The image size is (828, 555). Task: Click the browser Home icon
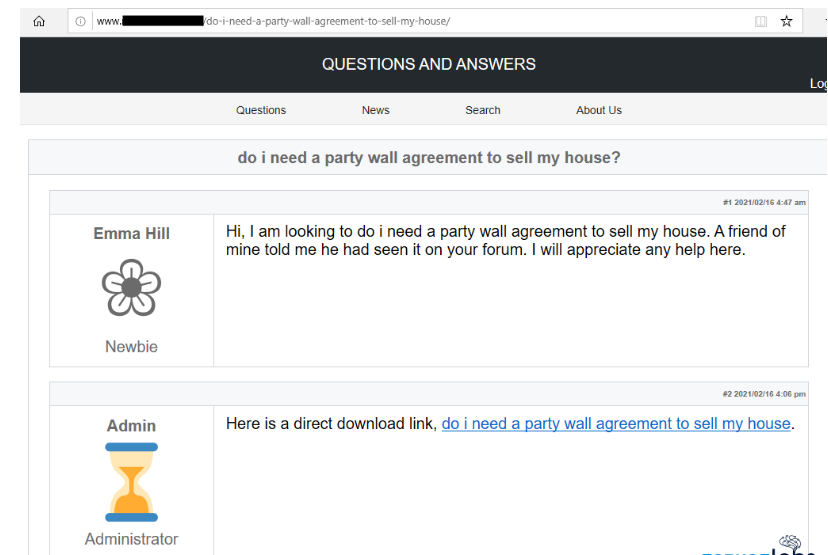(39, 21)
